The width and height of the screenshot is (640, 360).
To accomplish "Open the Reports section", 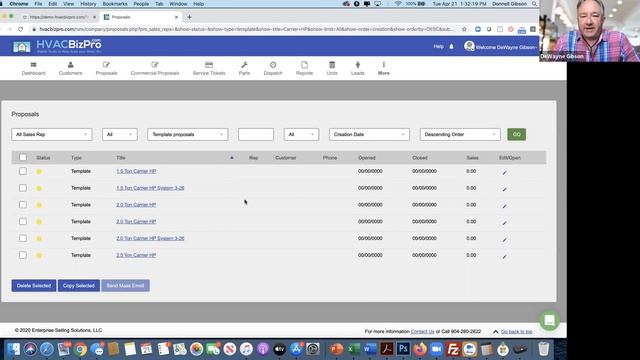I will (304, 69).
